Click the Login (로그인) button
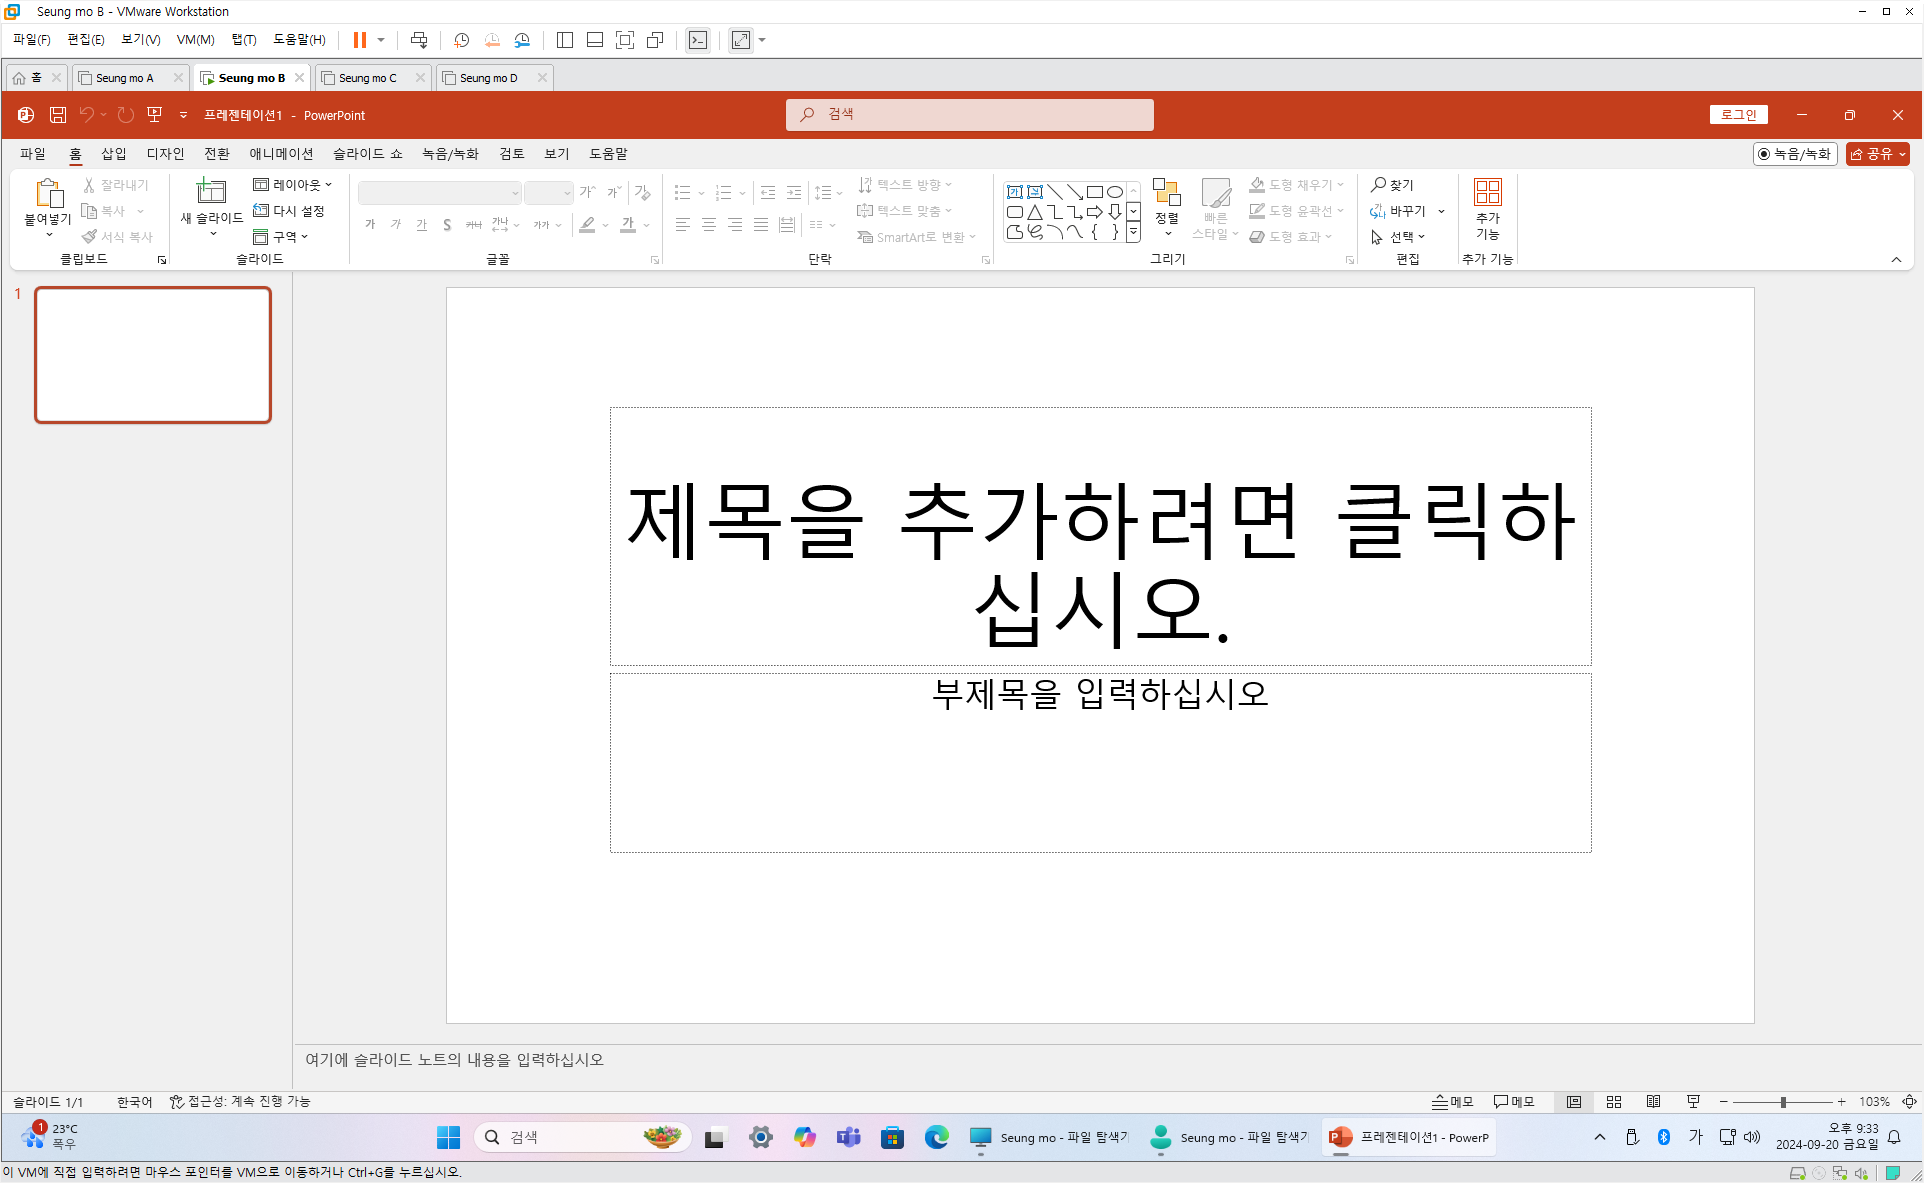The image size is (1924, 1183). (x=1738, y=115)
